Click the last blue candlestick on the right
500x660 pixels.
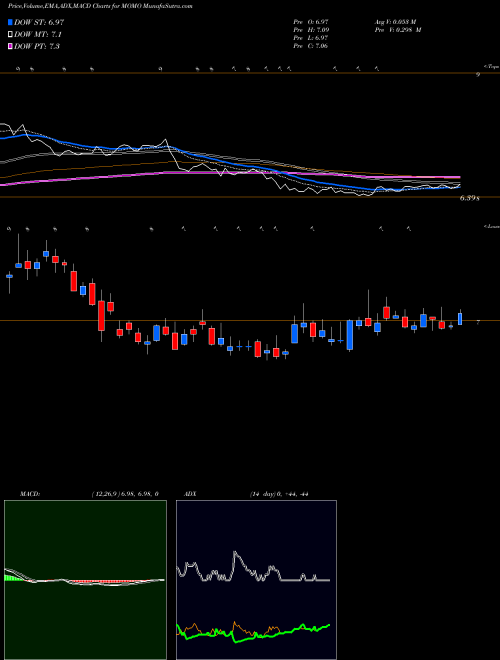[460, 318]
